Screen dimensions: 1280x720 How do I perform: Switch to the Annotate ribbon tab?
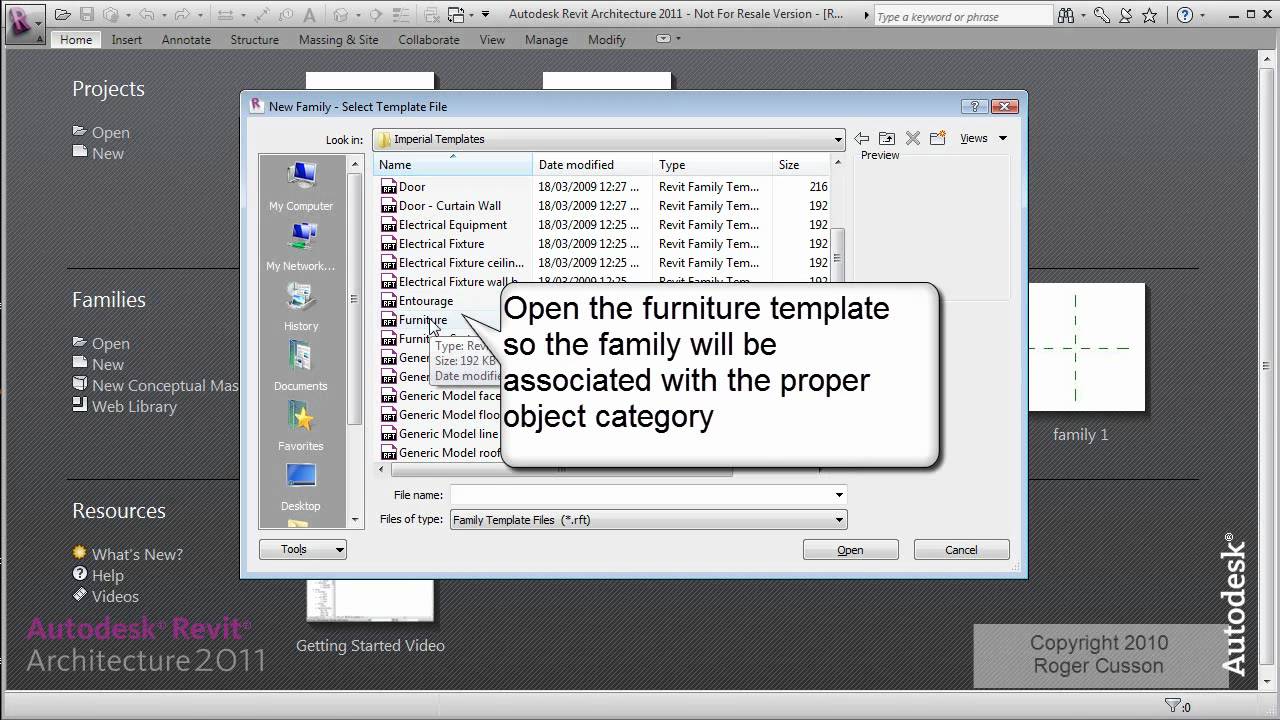(x=186, y=40)
